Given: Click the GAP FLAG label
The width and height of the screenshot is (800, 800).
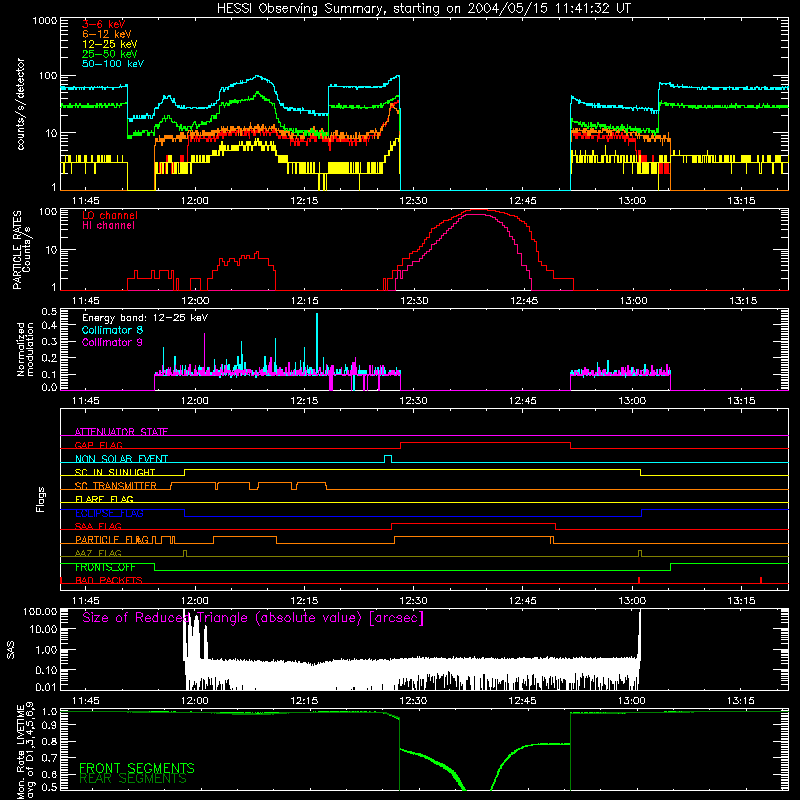Looking at the screenshot, I should [98, 445].
